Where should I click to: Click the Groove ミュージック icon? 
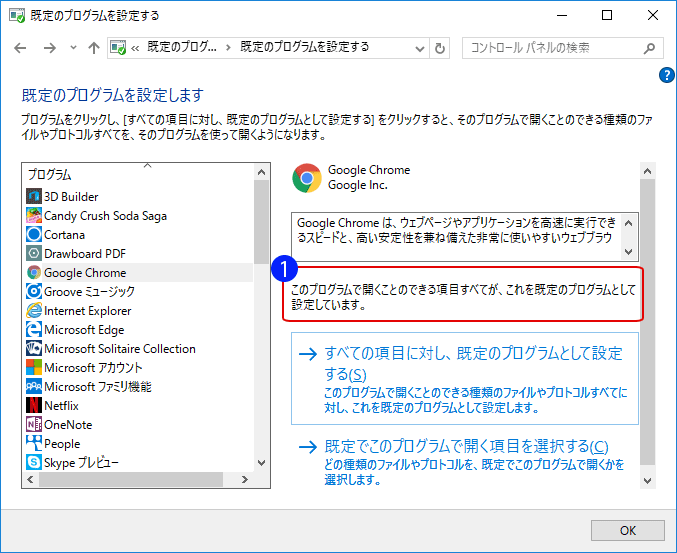[x=34, y=291]
